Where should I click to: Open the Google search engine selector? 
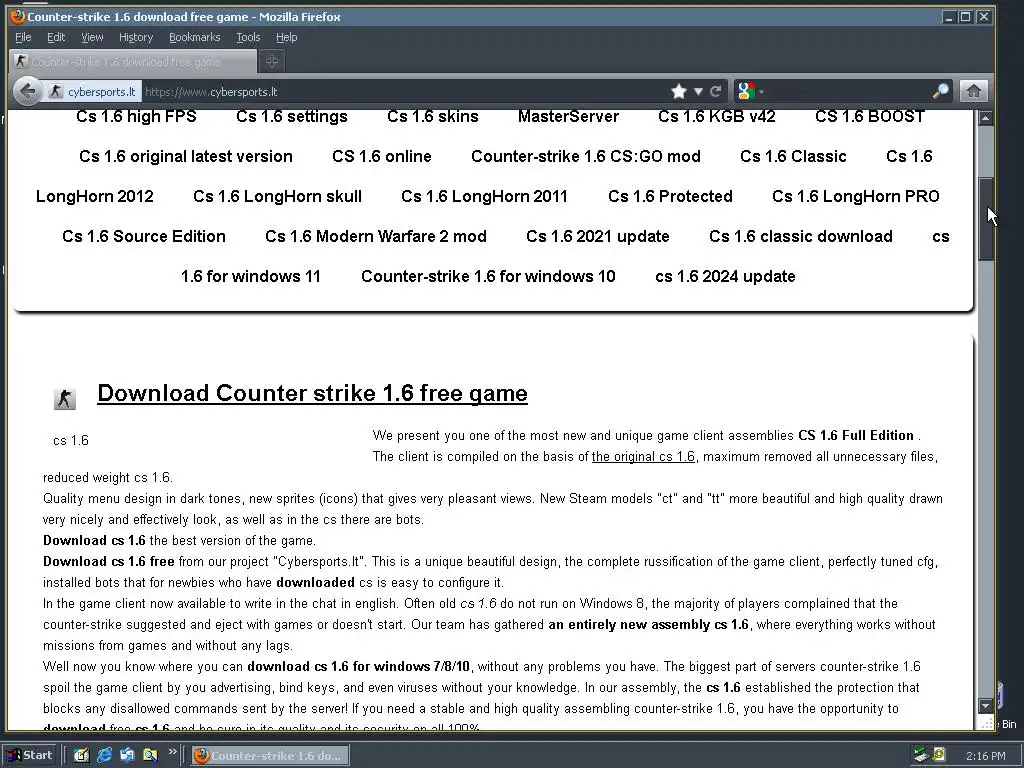coord(749,91)
